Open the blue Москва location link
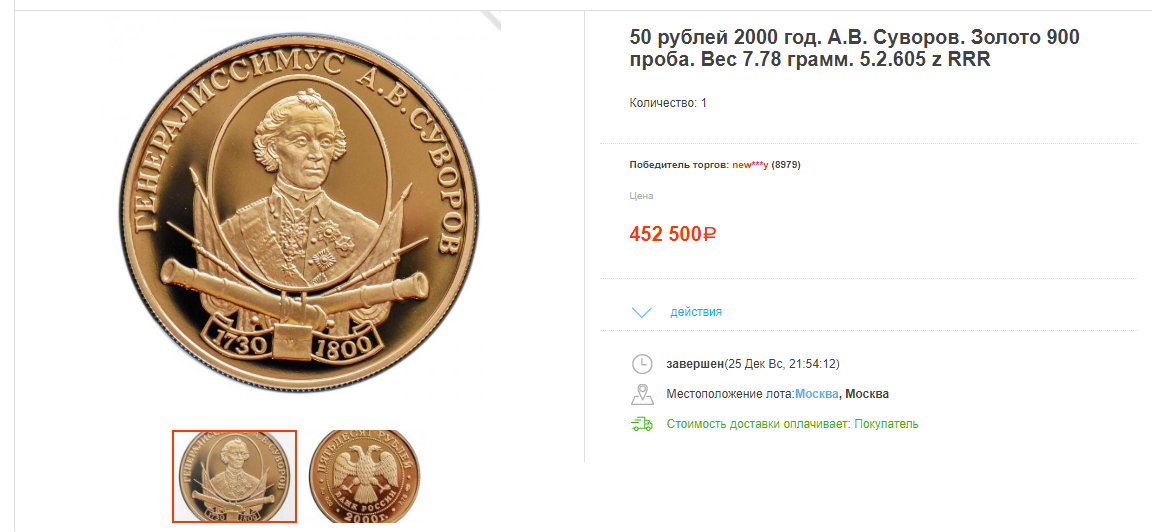 click(x=816, y=394)
